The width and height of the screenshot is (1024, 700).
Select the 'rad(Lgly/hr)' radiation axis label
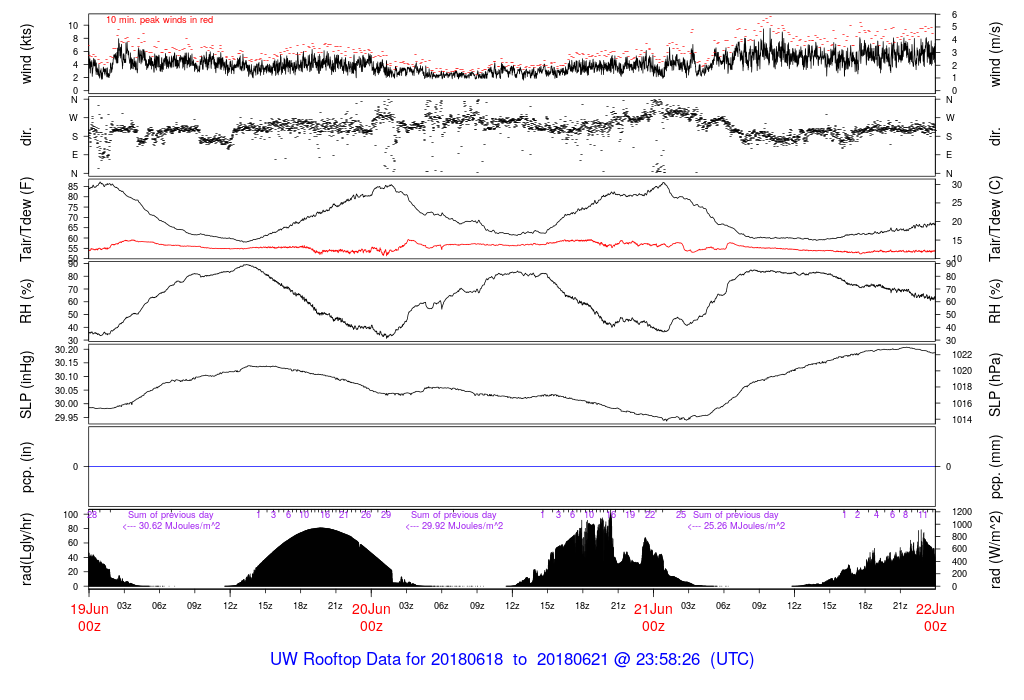click(27, 549)
